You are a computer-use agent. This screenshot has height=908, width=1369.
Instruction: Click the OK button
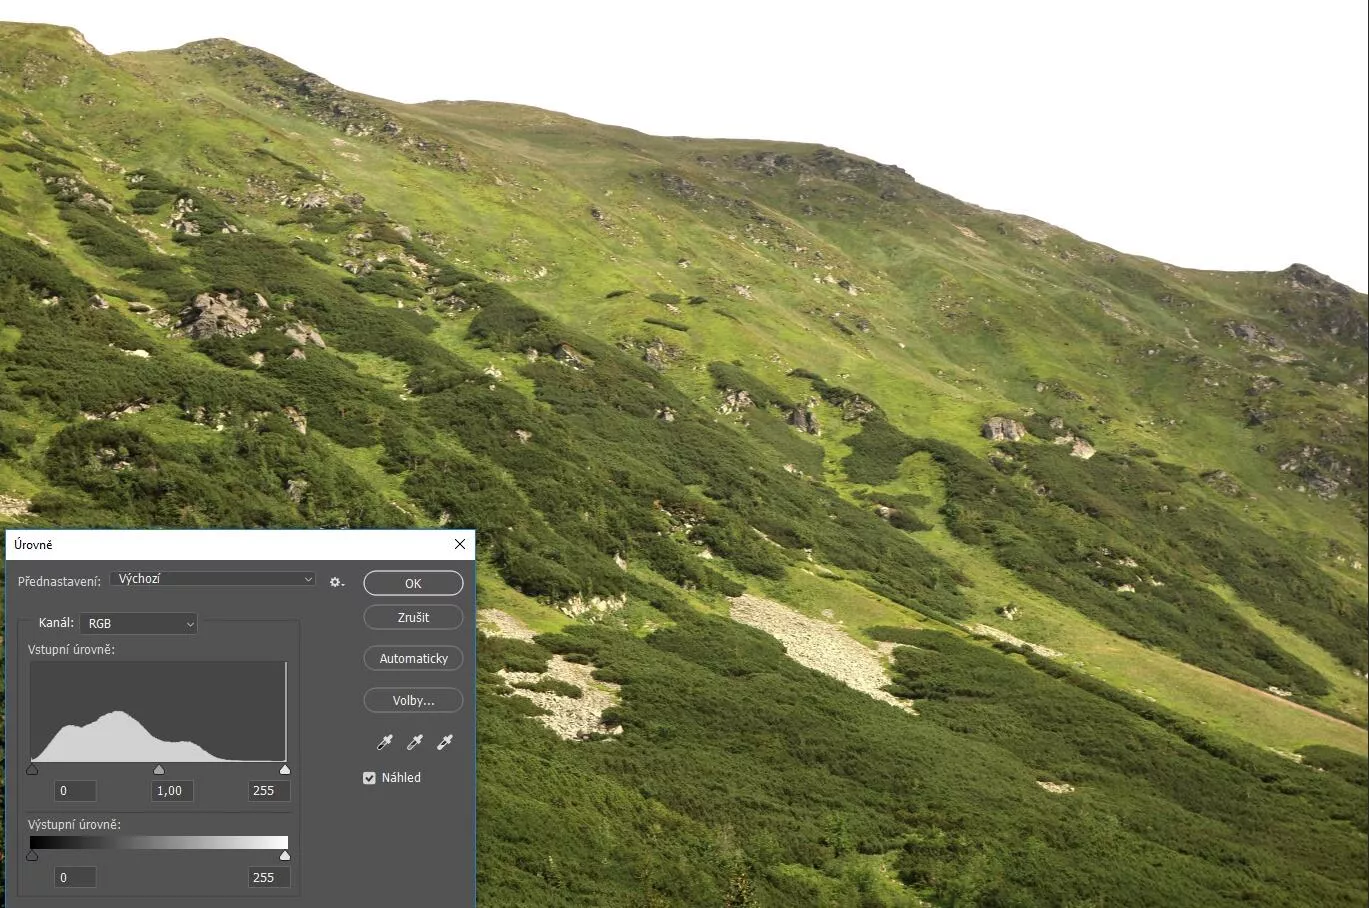[x=413, y=583]
